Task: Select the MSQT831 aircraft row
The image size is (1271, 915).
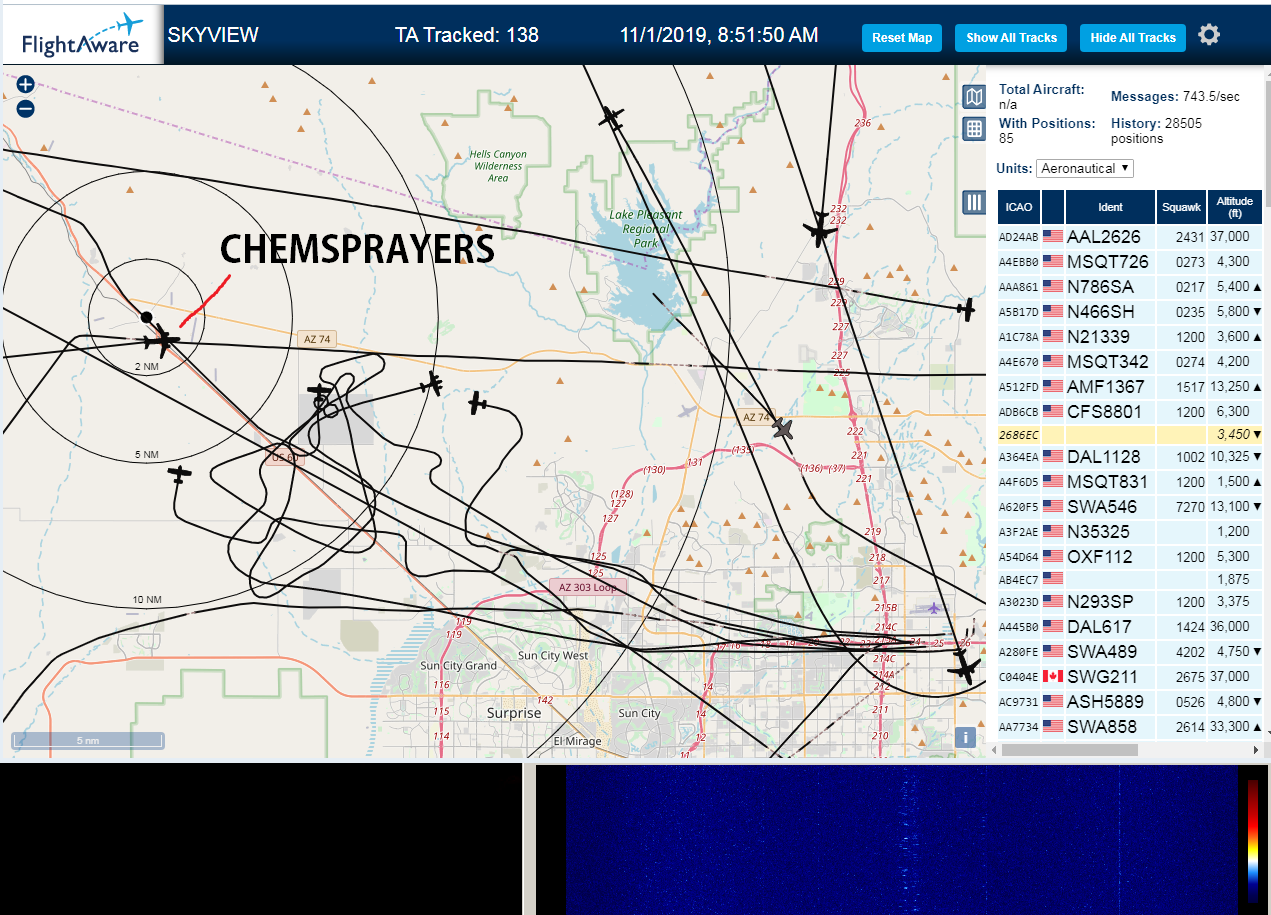Action: pos(1130,482)
